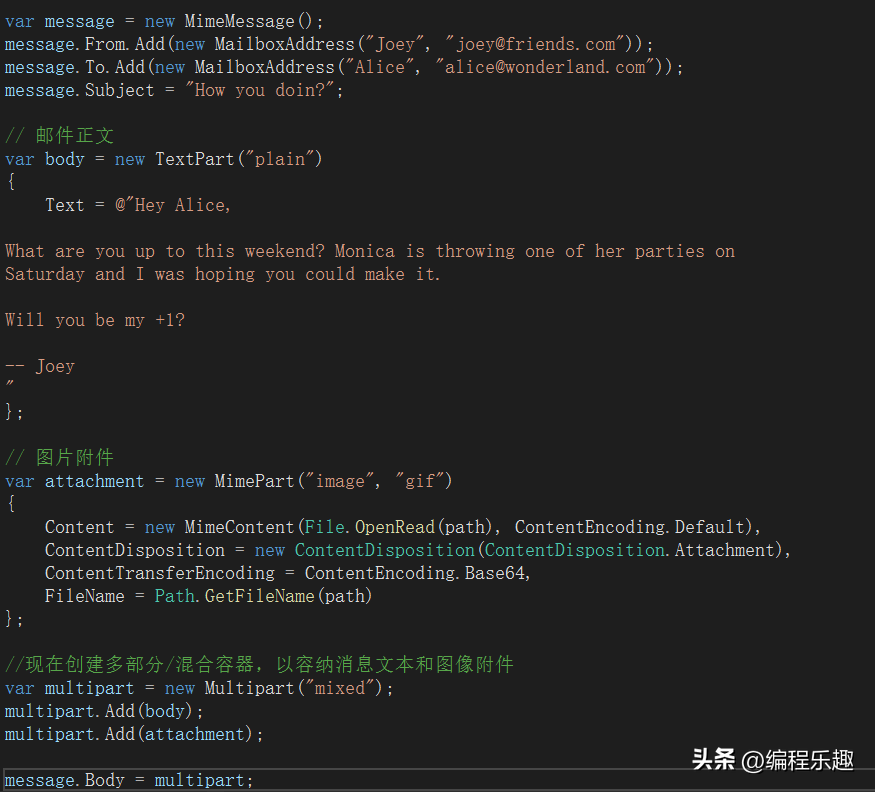Click MimePart in attachment declaration

pos(254,481)
